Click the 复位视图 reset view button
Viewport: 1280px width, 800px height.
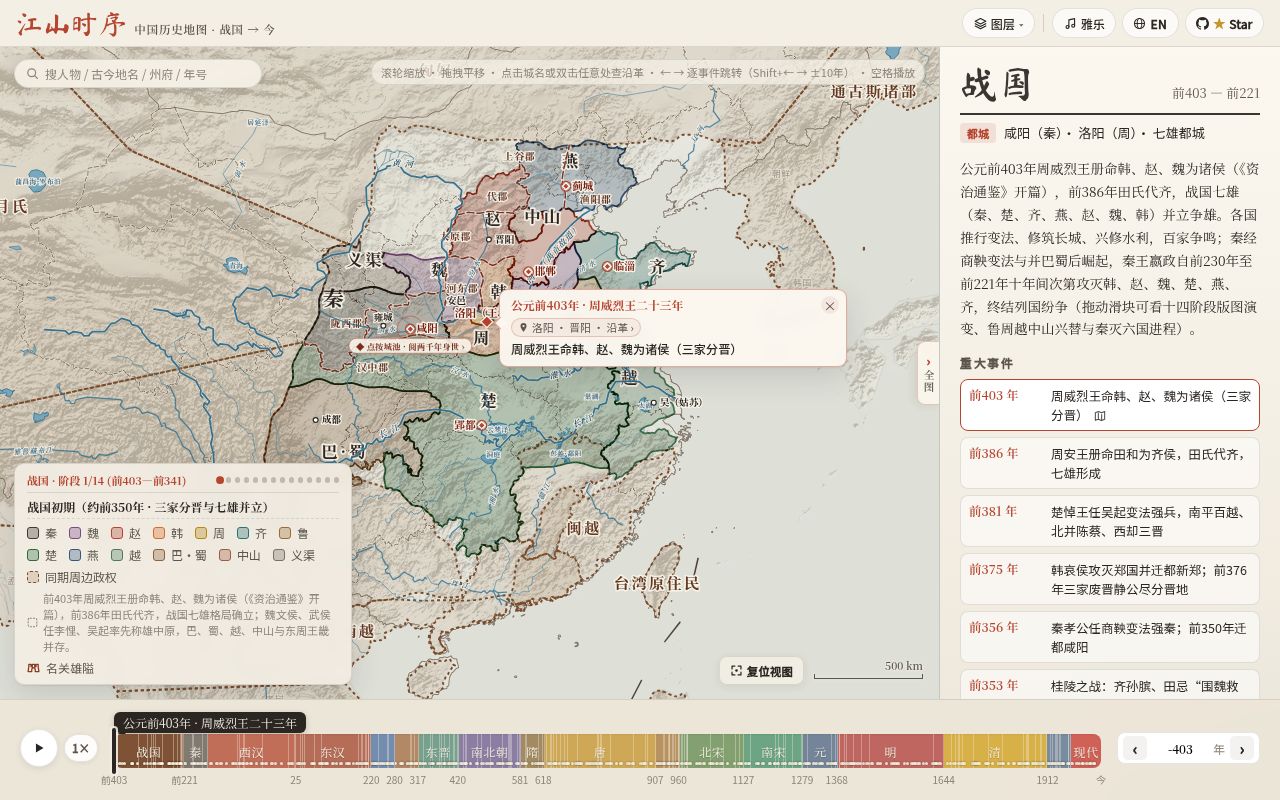coord(761,671)
